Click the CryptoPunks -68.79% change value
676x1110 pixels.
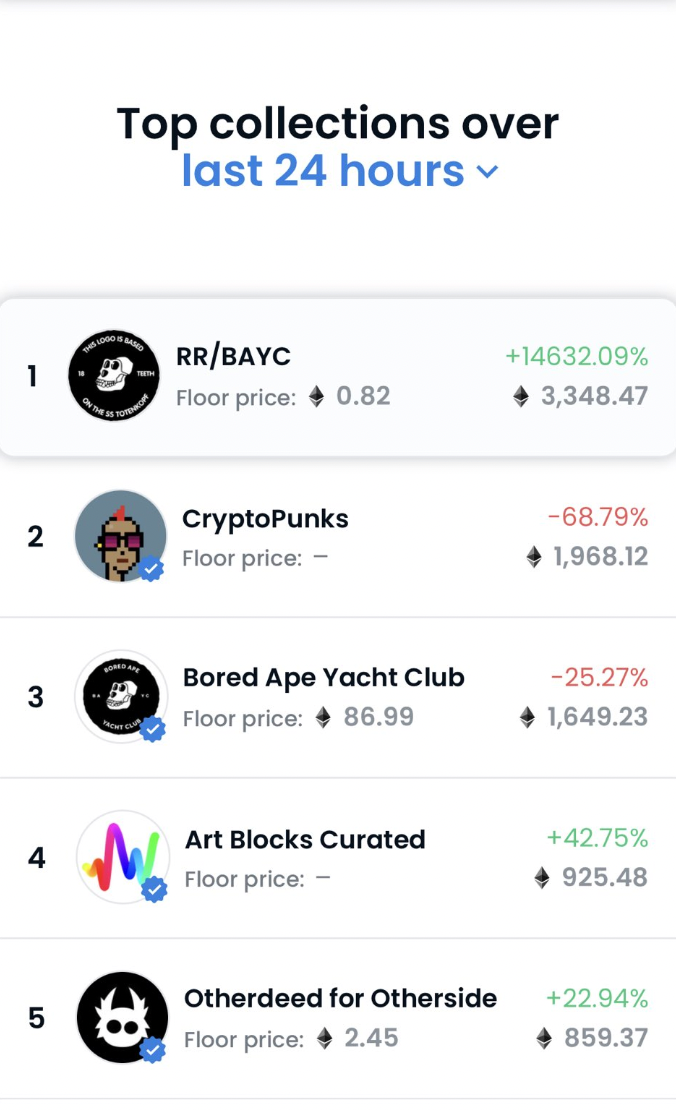(x=598, y=517)
